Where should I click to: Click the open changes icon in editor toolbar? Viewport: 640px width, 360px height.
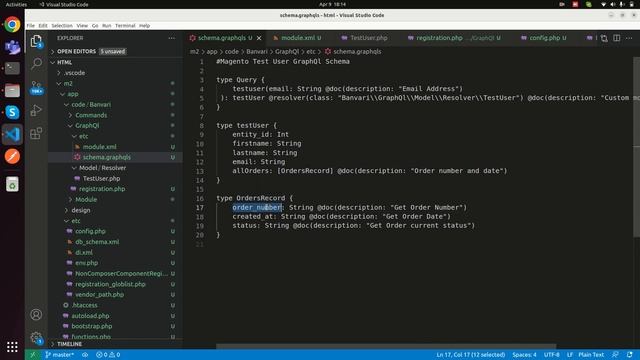pos(604,38)
